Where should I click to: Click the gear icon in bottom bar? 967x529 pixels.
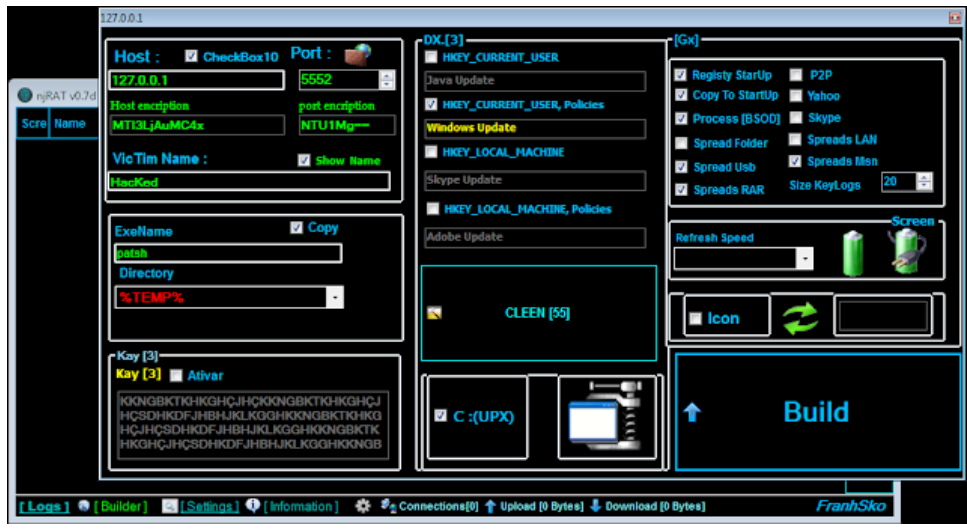pos(363,507)
